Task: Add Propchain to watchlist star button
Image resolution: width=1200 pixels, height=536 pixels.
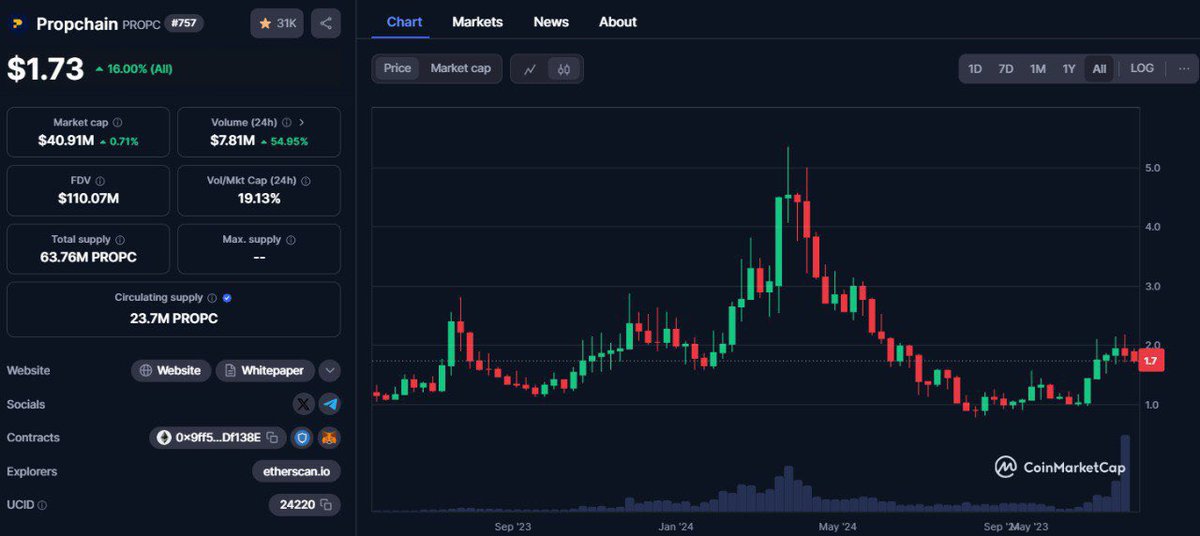Action: 277,23
